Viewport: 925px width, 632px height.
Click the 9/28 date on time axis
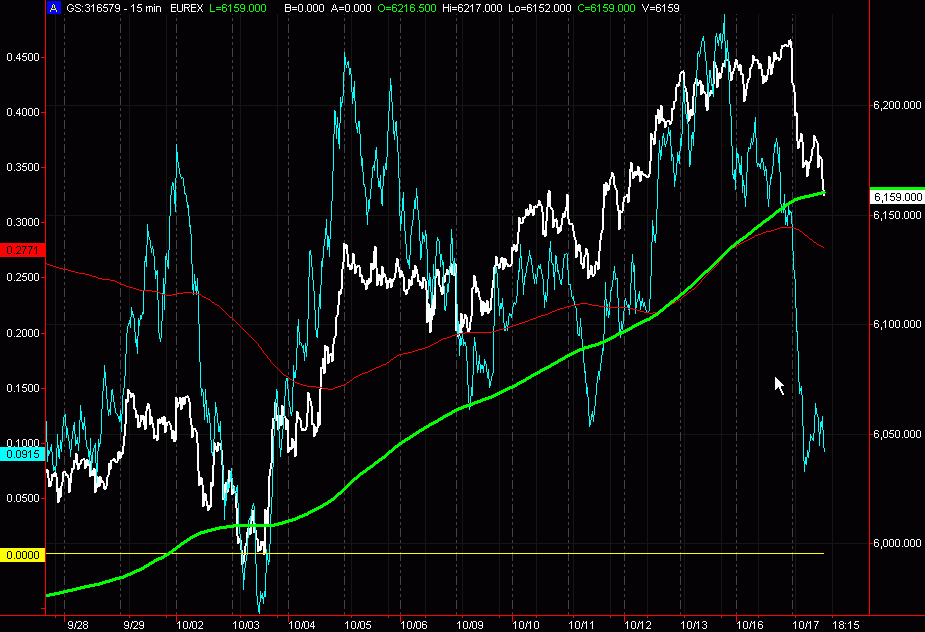[x=78, y=625]
